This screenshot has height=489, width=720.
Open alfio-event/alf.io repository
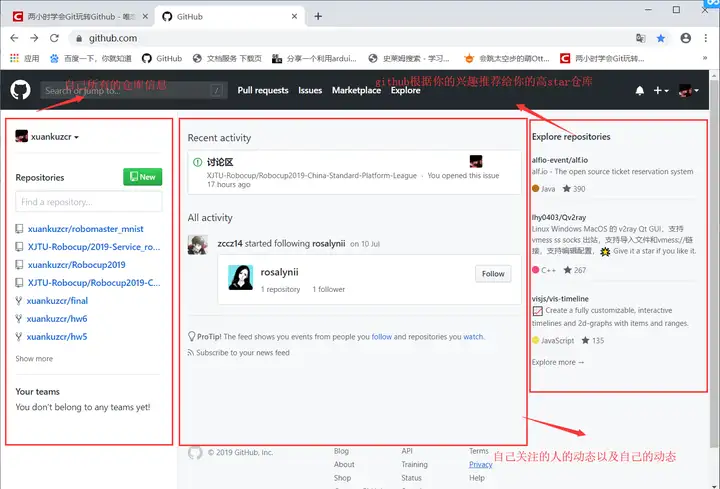pos(560,160)
